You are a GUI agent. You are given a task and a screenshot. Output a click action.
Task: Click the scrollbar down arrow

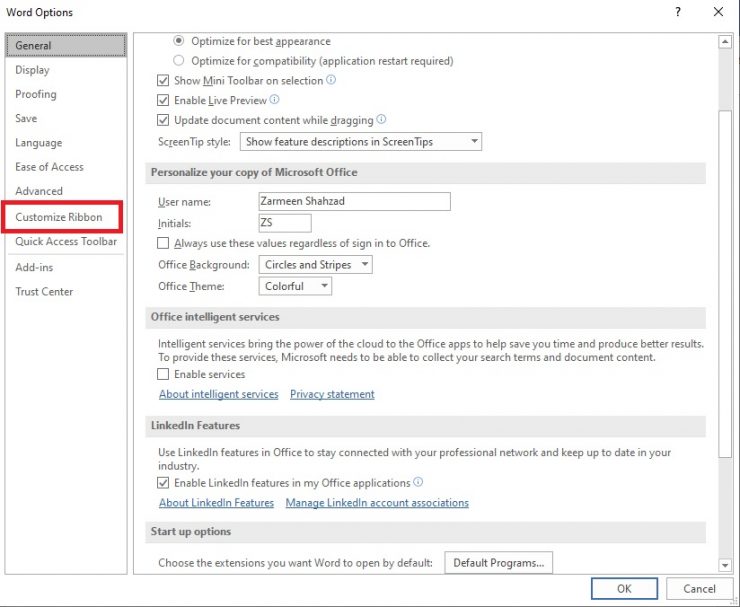[x=725, y=565]
